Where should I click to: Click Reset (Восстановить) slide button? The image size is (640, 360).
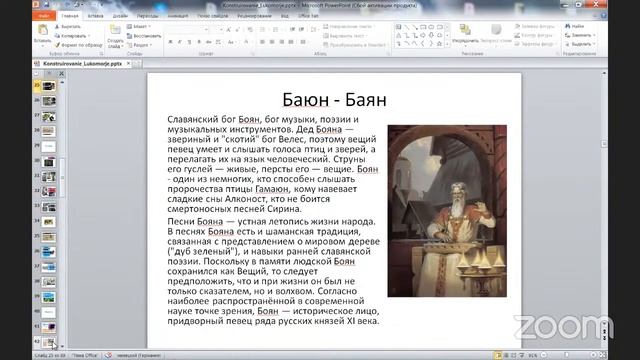click(144, 36)
